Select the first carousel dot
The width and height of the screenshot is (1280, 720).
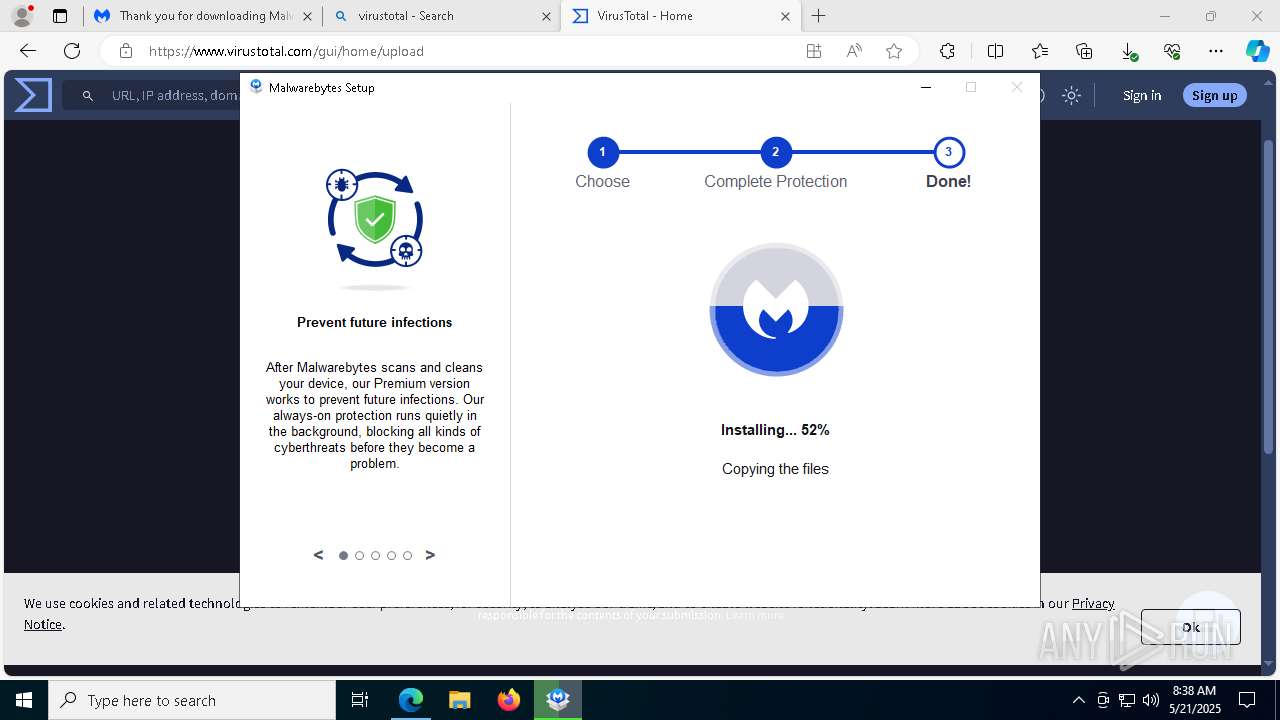[343, 555]
